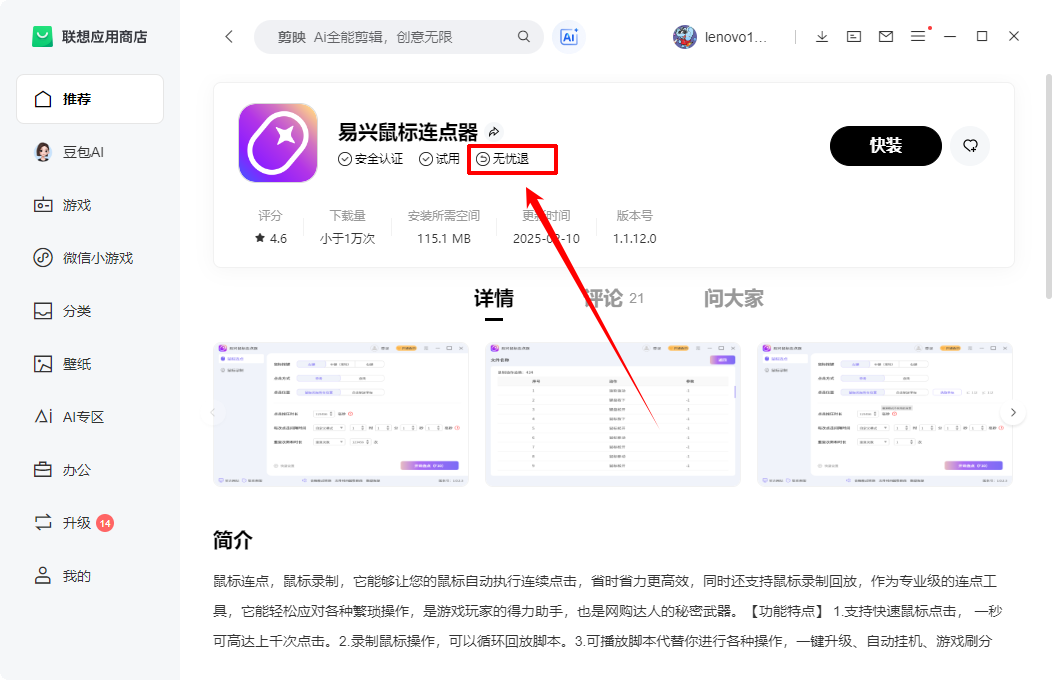Click the feedback window icon in header

[x=854, y=37]
